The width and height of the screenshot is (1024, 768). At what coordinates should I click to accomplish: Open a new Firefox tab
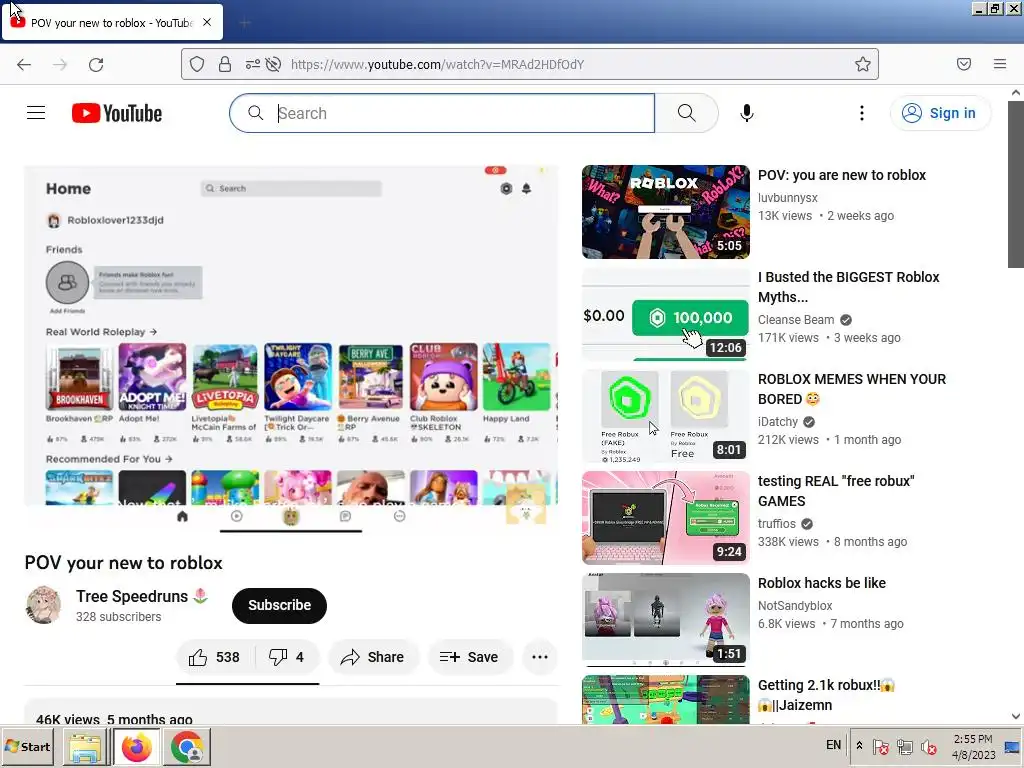pyautogui.click(x=245, y=23)
